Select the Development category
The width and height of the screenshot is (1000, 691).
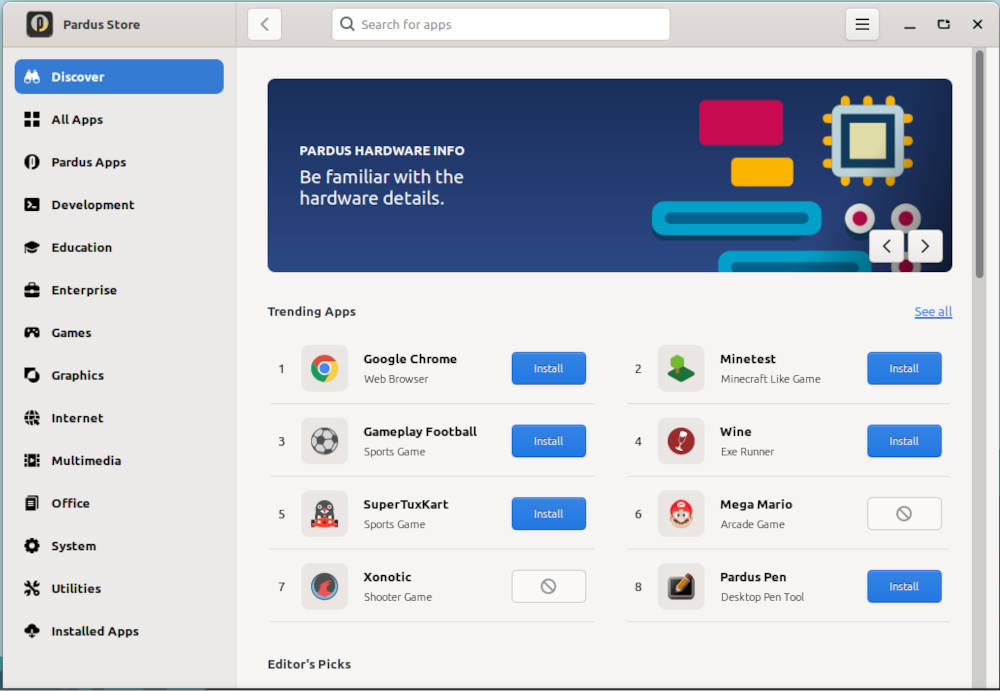[x=92, y=205]
